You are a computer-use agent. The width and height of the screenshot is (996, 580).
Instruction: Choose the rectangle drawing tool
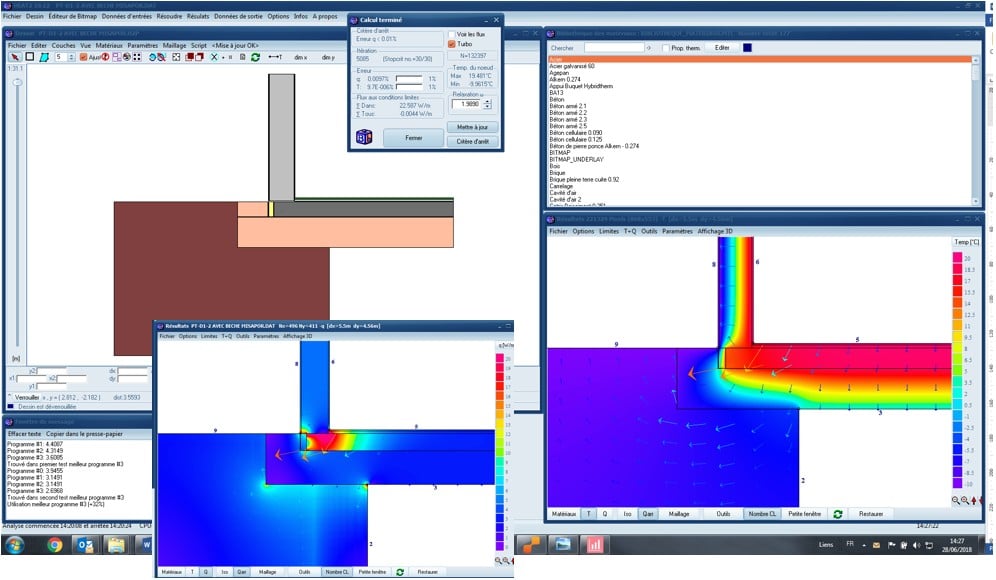point(30,57)
